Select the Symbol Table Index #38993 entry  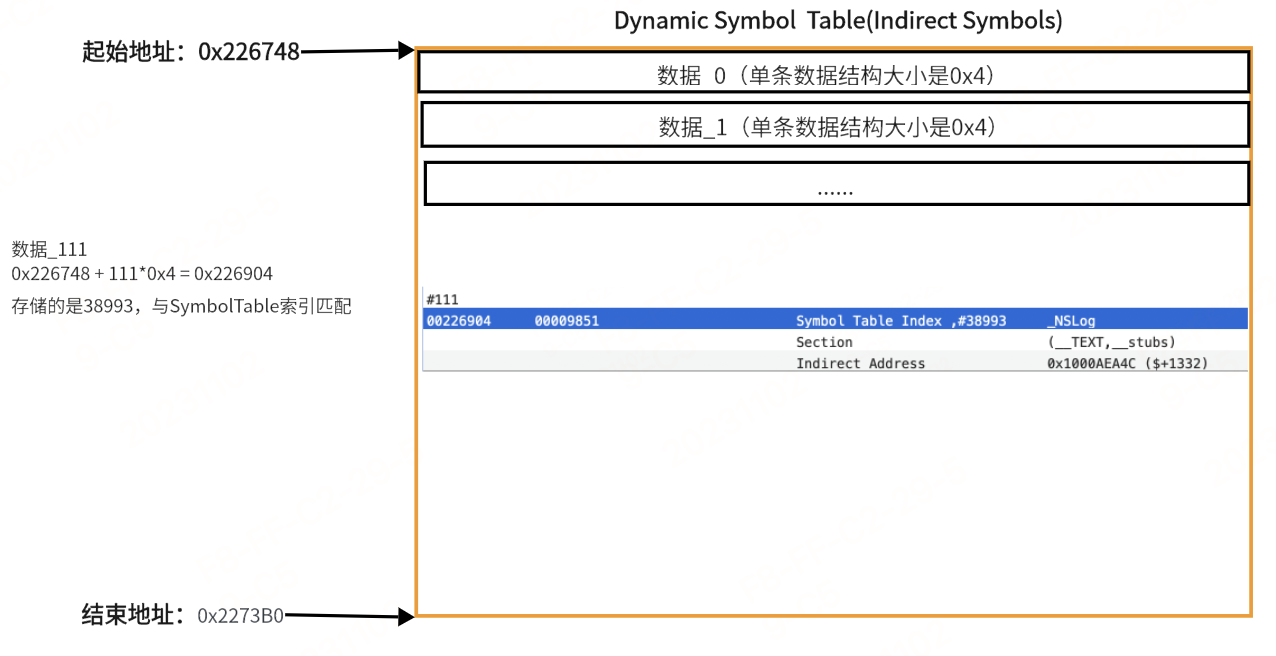[x=900, y=321]
